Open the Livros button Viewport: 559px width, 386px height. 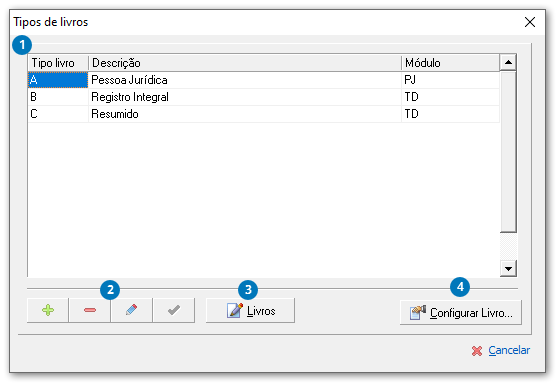coord(250,310)
